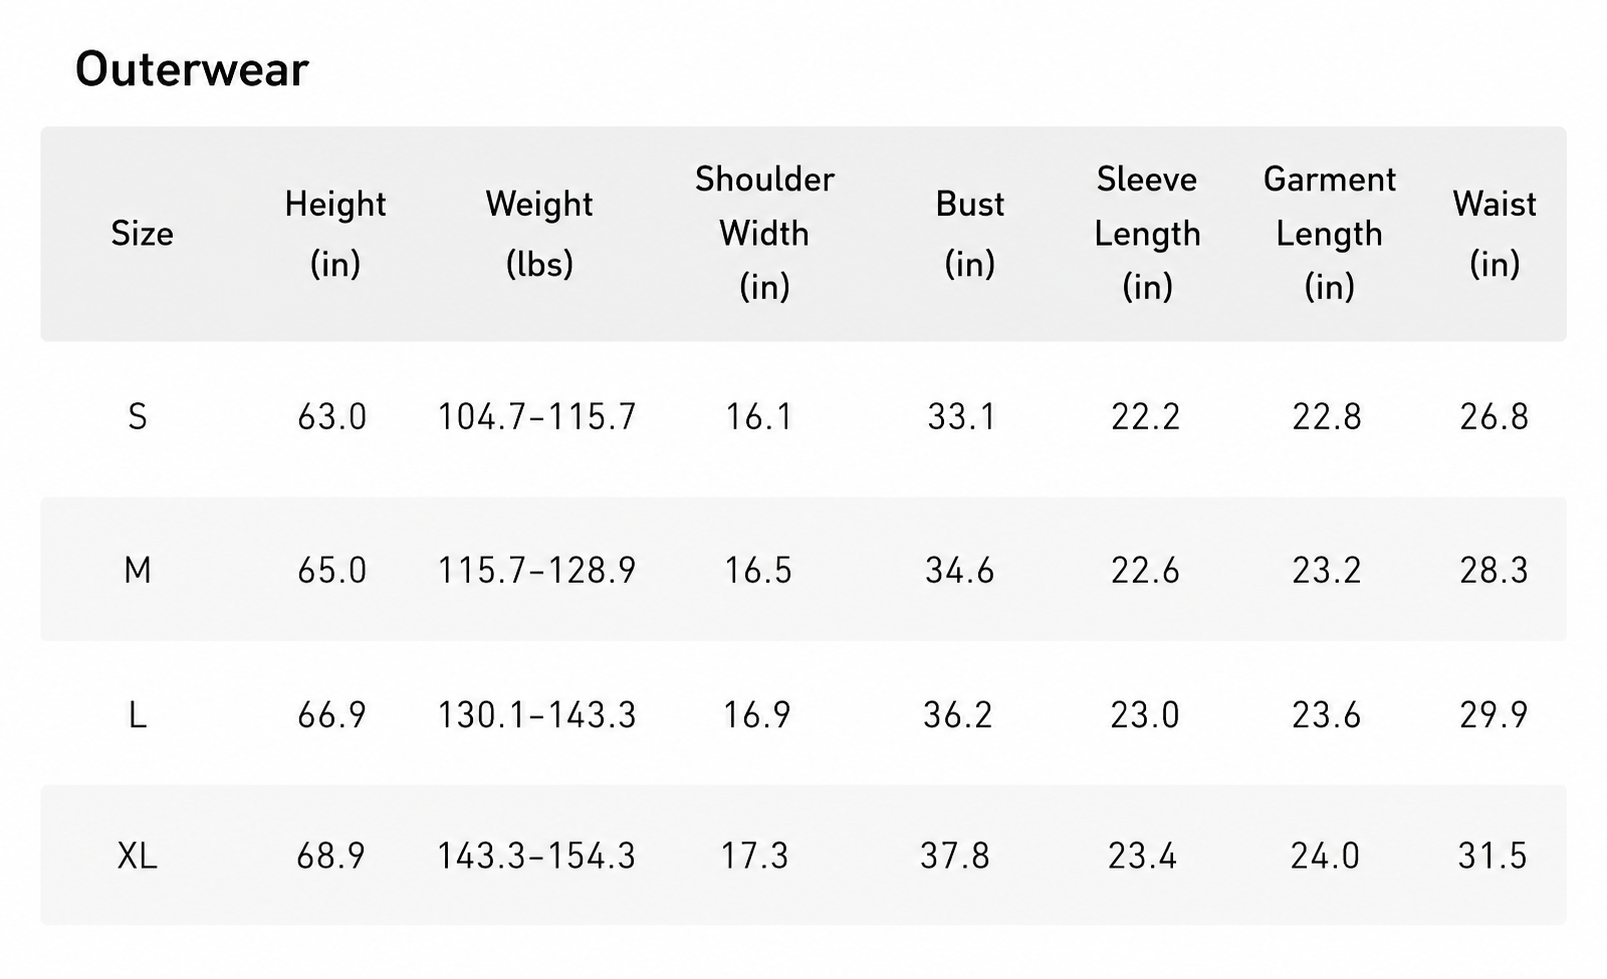The image size is (1607, 979).
Task: Select the Waist (in) column header
Action: 1495,233
